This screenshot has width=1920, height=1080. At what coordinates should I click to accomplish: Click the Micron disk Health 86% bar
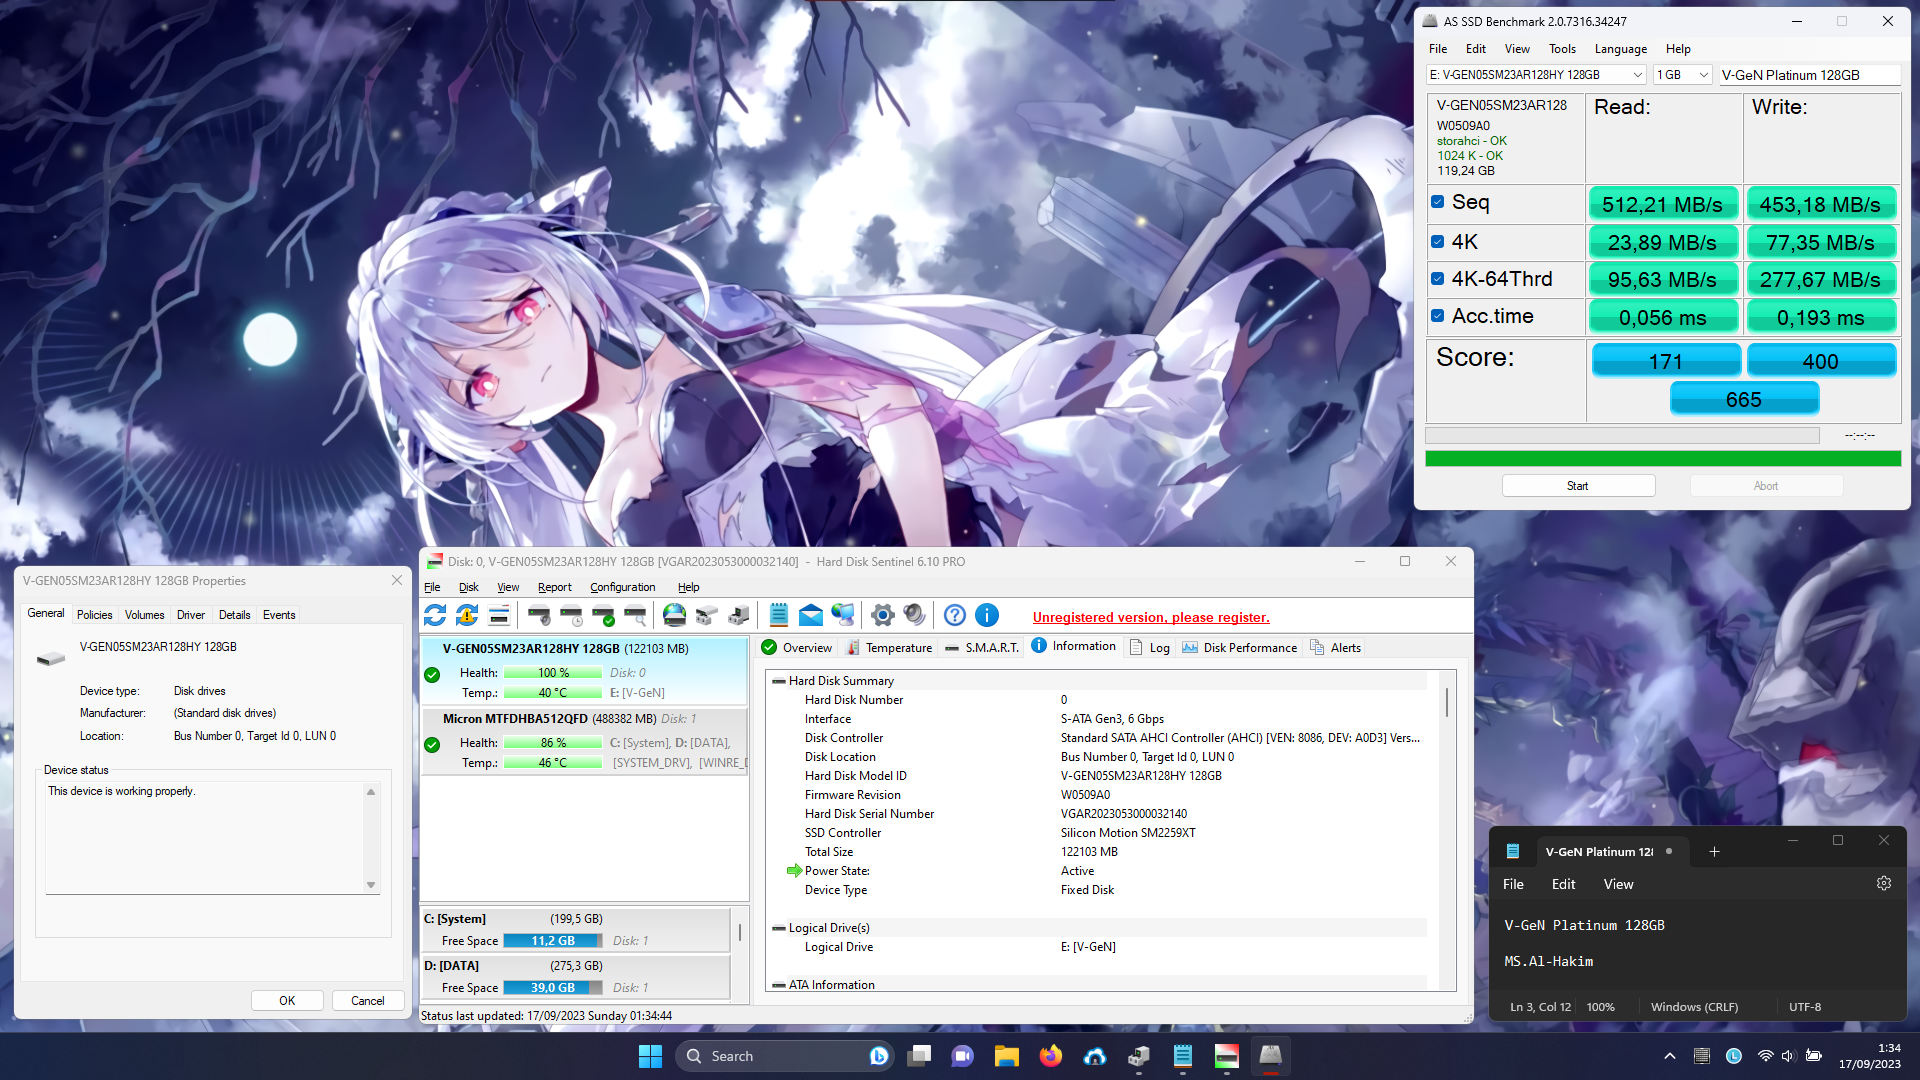[553, 743]
